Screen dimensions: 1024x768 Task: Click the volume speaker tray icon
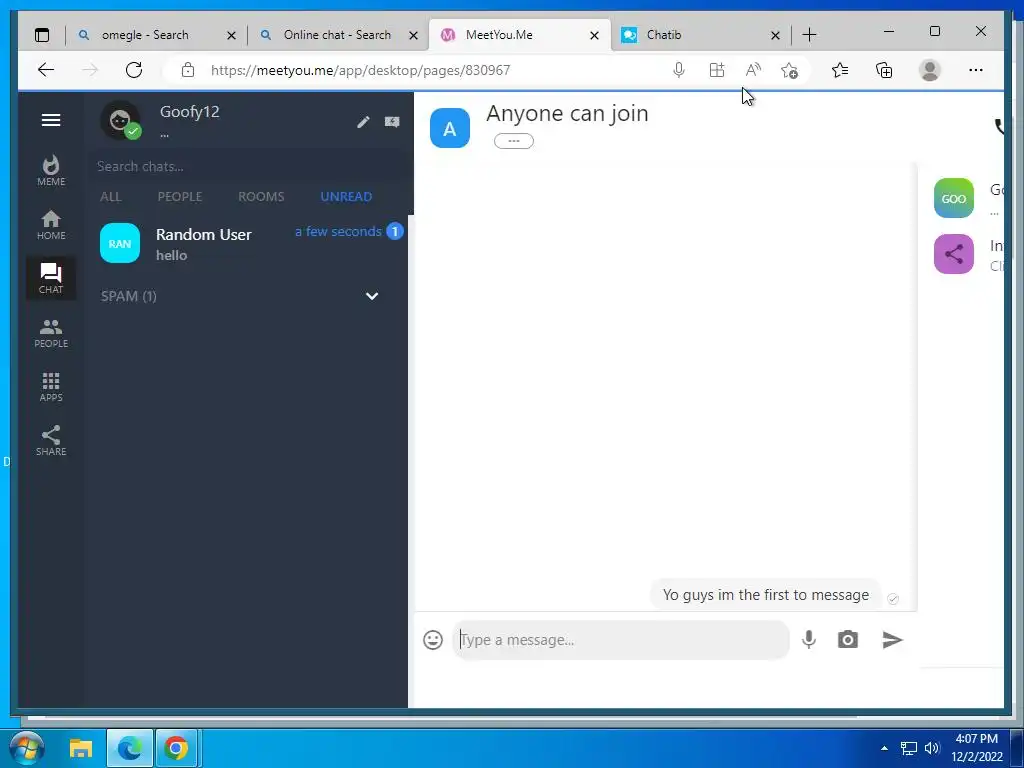click(x=932, y=748)
